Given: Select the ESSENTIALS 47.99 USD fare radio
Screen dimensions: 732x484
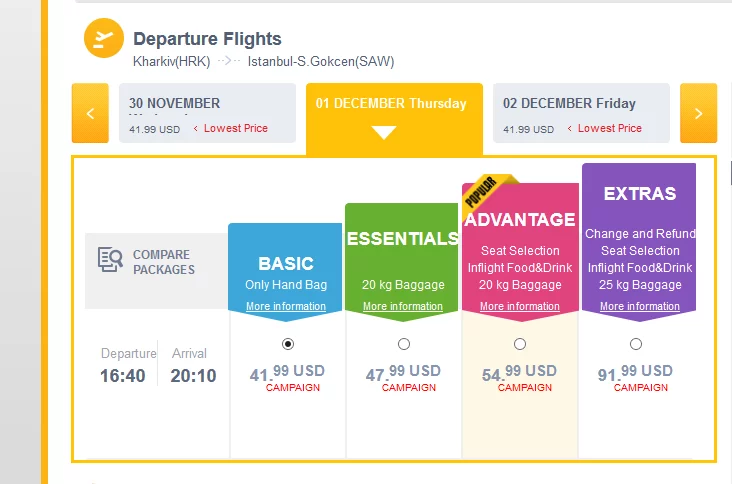Looking at the screenshot, I should [403, 344].
